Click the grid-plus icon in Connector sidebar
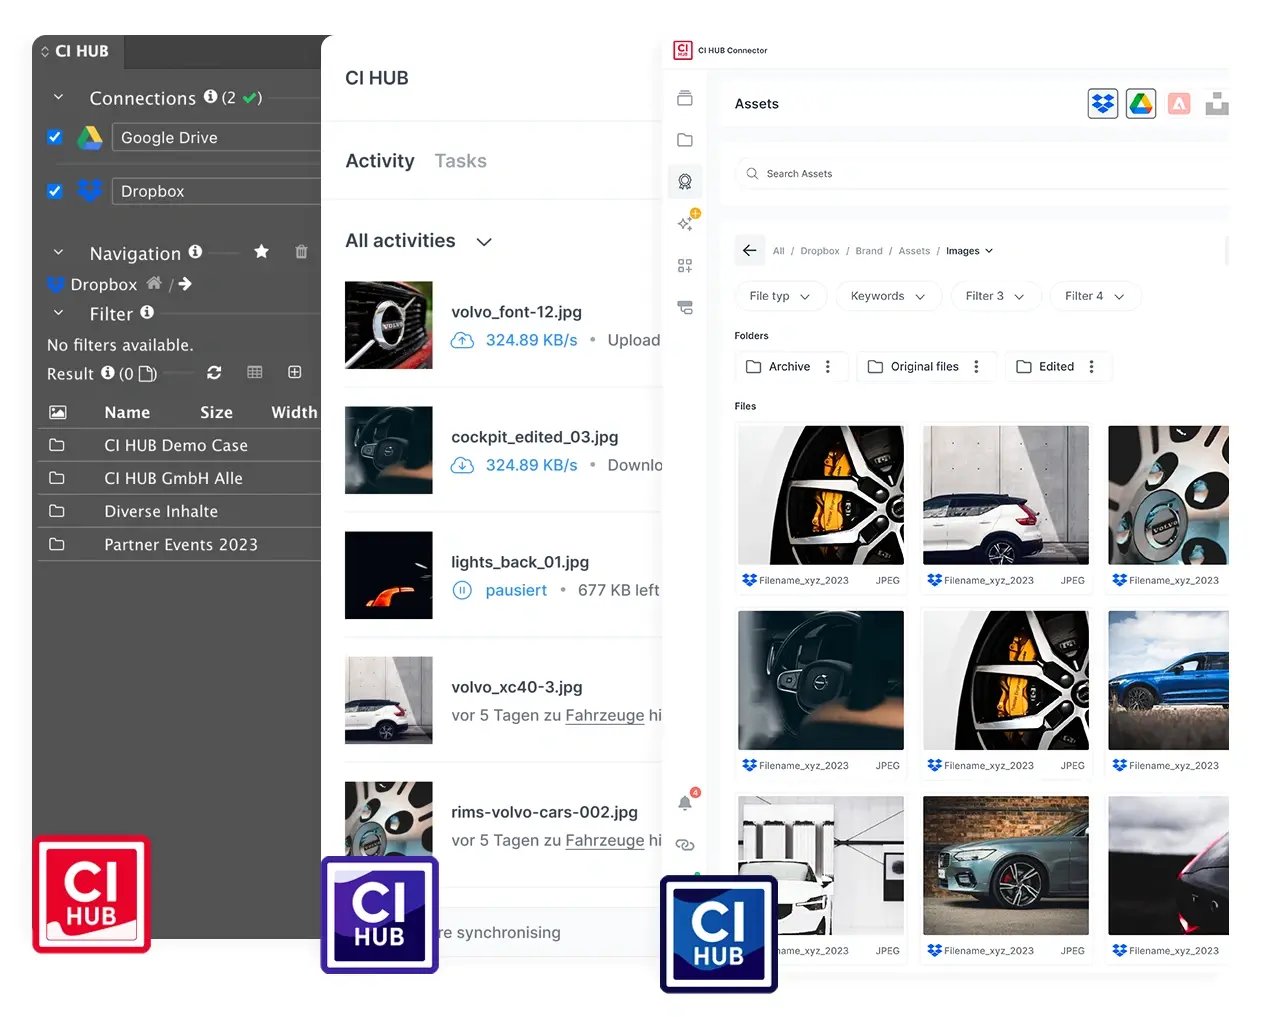1266x1017 pixels. click(685, 265)
